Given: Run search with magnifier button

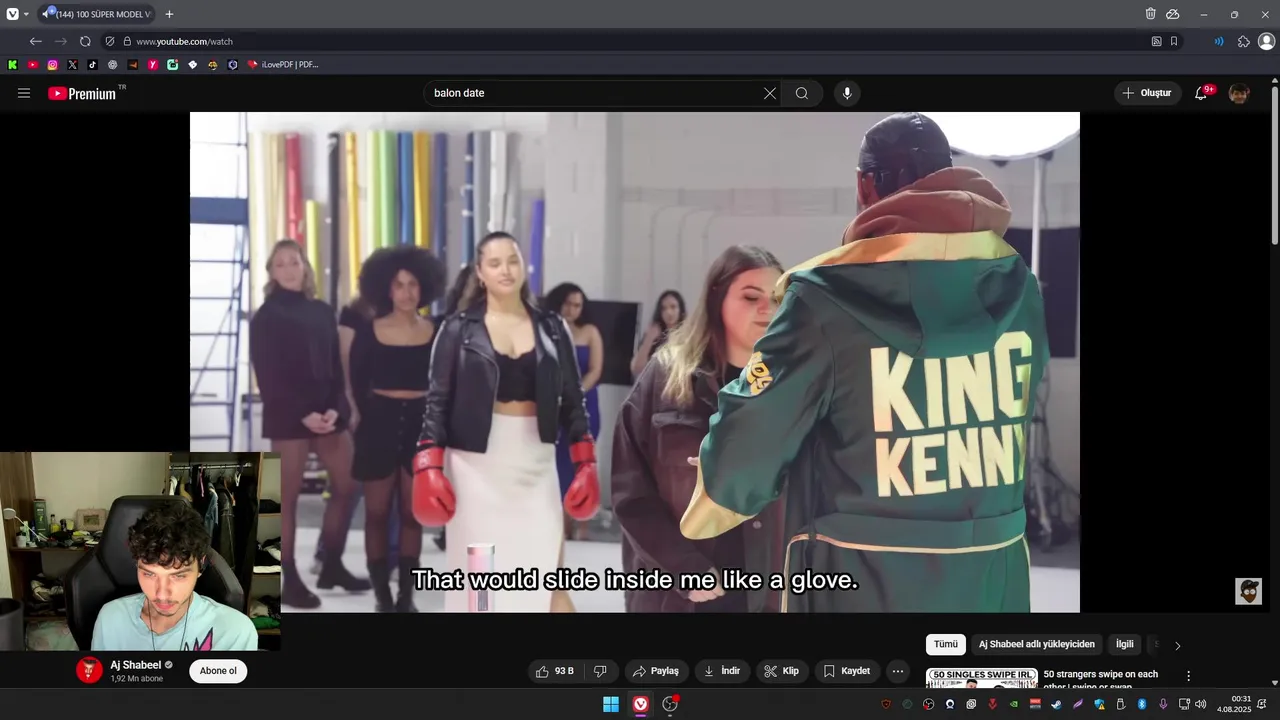Looking at the screenshot, I should (802, 93).
